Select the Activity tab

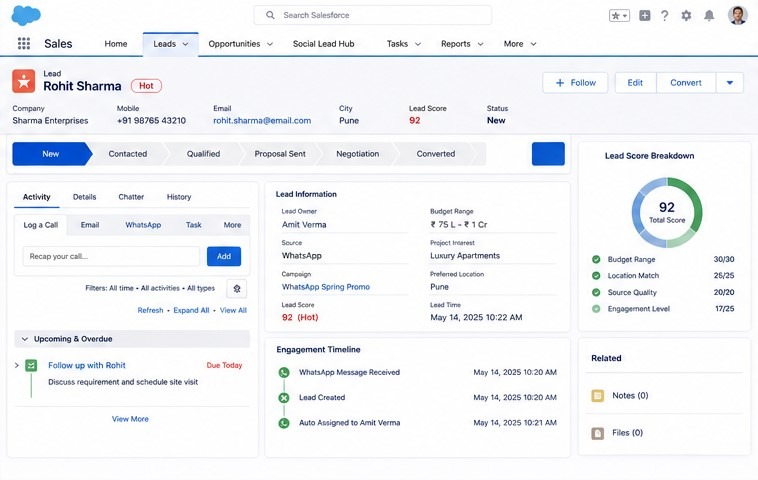[37, 197]
